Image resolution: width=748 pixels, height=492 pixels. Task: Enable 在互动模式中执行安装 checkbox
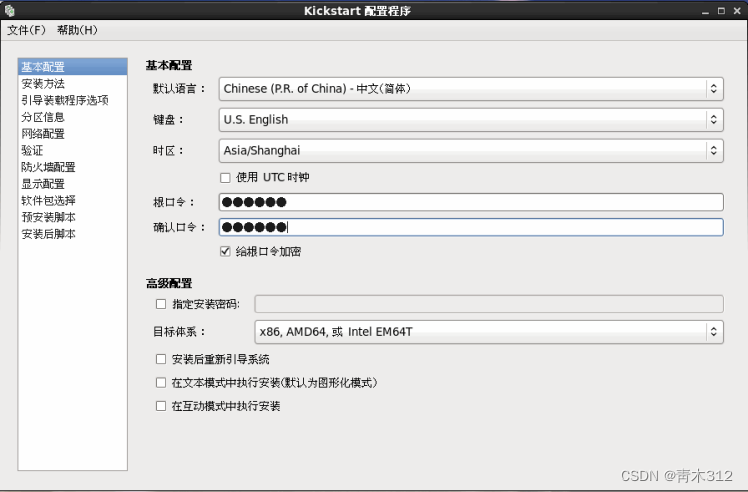click(x=161, y=406)
